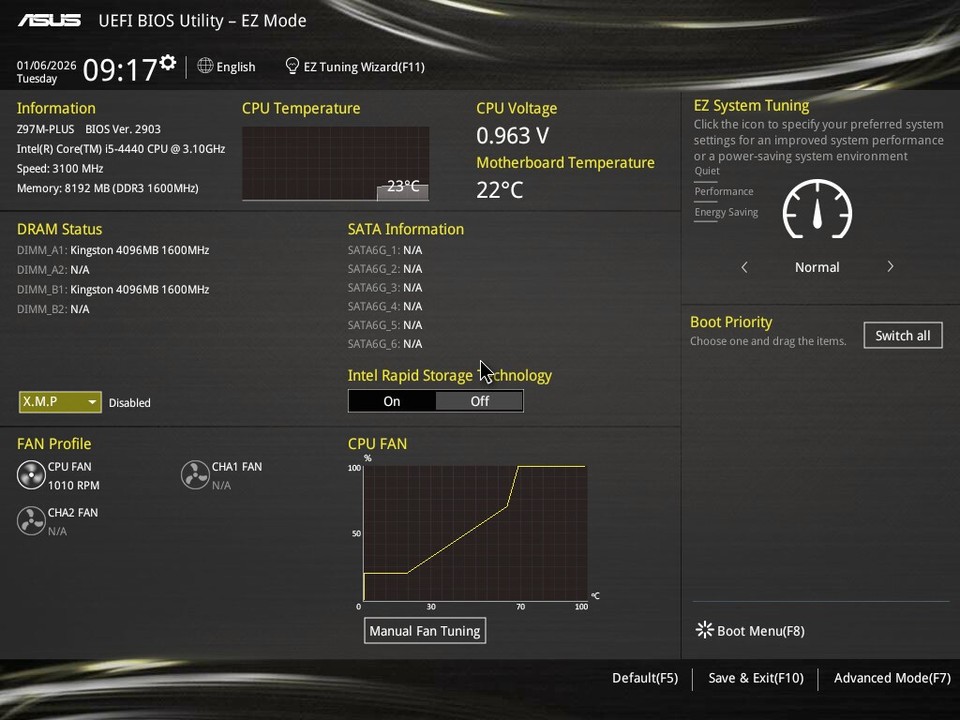
Task: Click the EZ Tuning Wizard lightbulb icon
Action: point(292,66)
